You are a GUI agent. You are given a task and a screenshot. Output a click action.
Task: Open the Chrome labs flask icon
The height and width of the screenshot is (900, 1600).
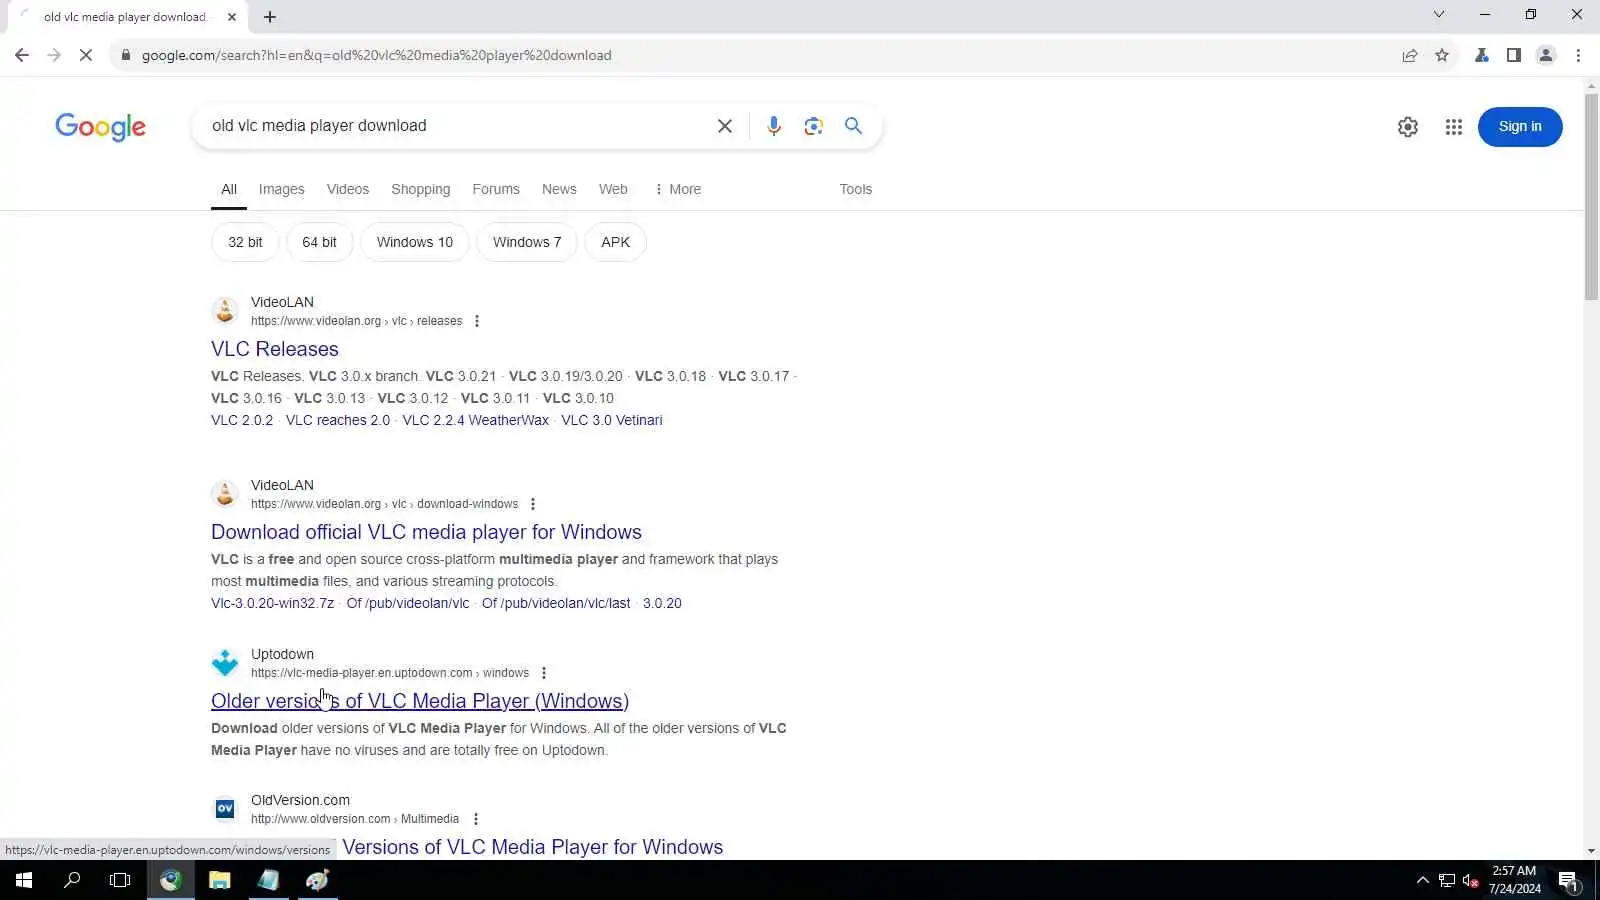click(1482, 55)
